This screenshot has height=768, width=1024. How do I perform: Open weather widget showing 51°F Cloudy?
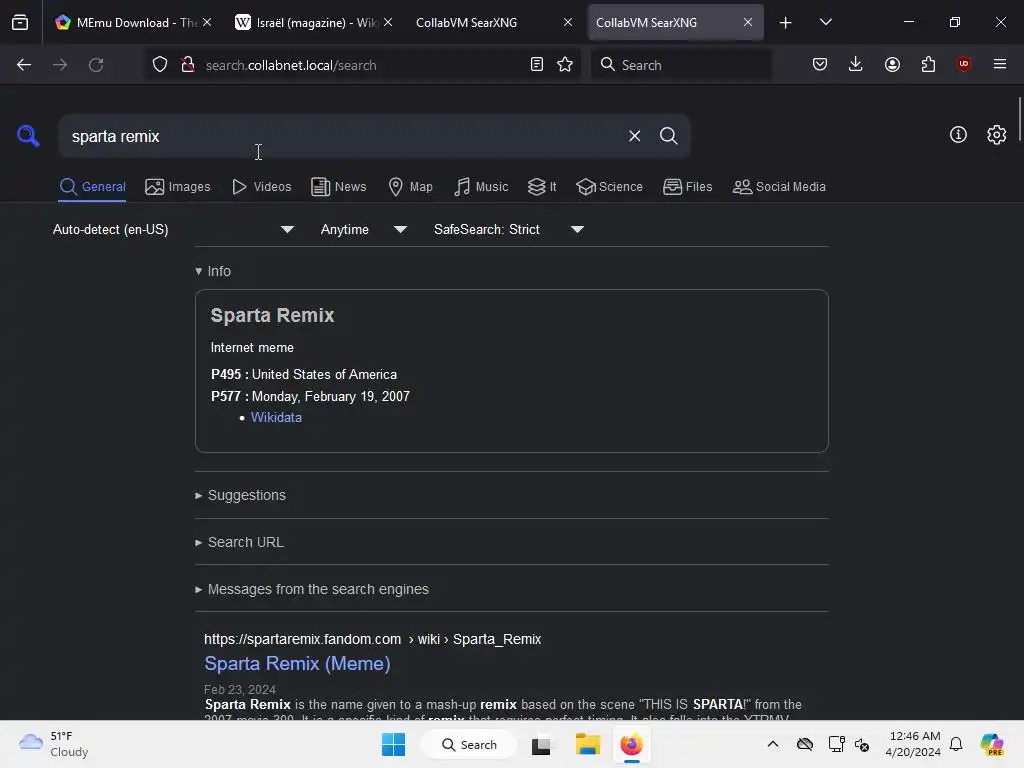point(54,744)
